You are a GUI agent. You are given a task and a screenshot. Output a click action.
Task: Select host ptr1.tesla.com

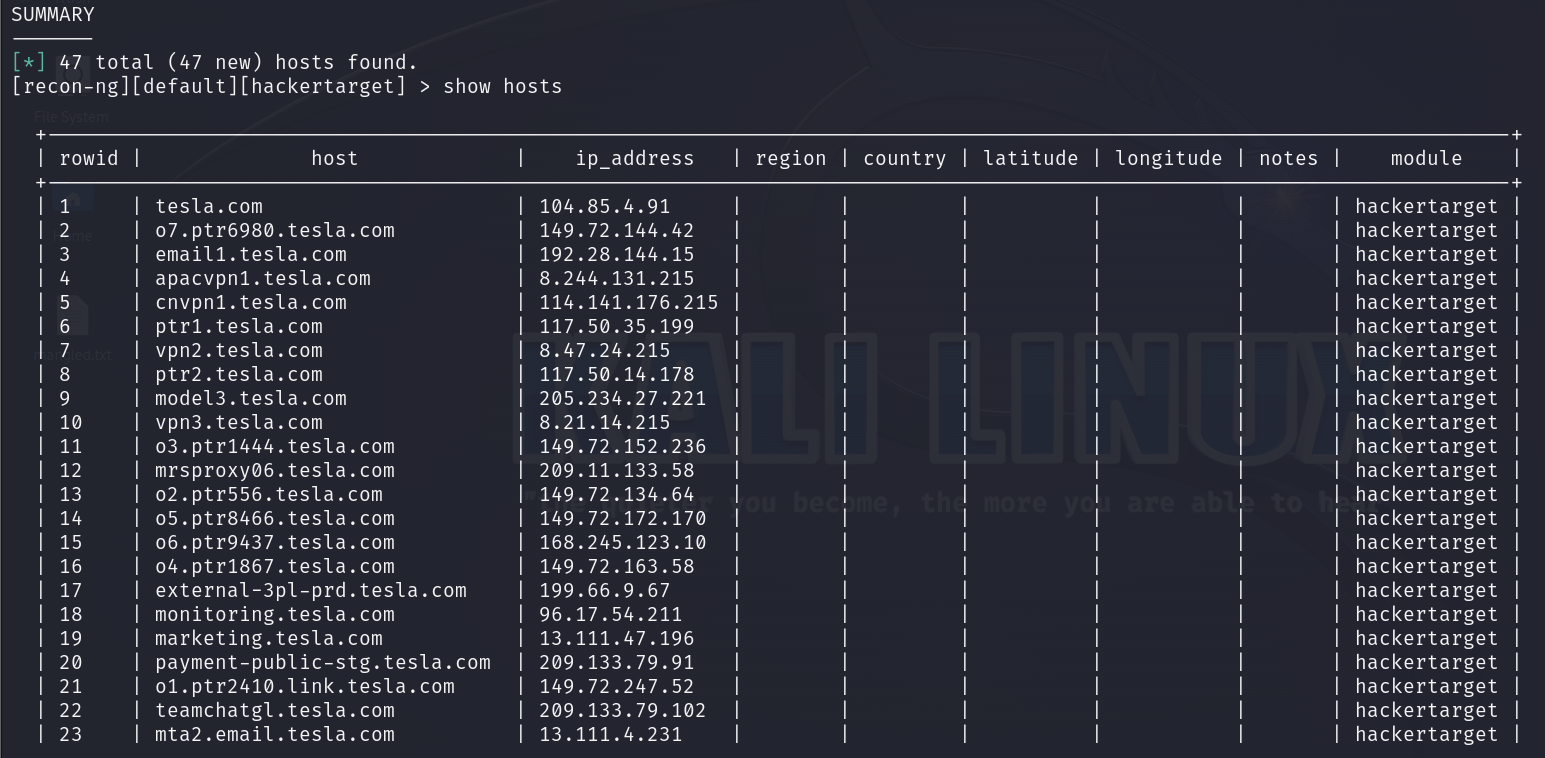239,326
